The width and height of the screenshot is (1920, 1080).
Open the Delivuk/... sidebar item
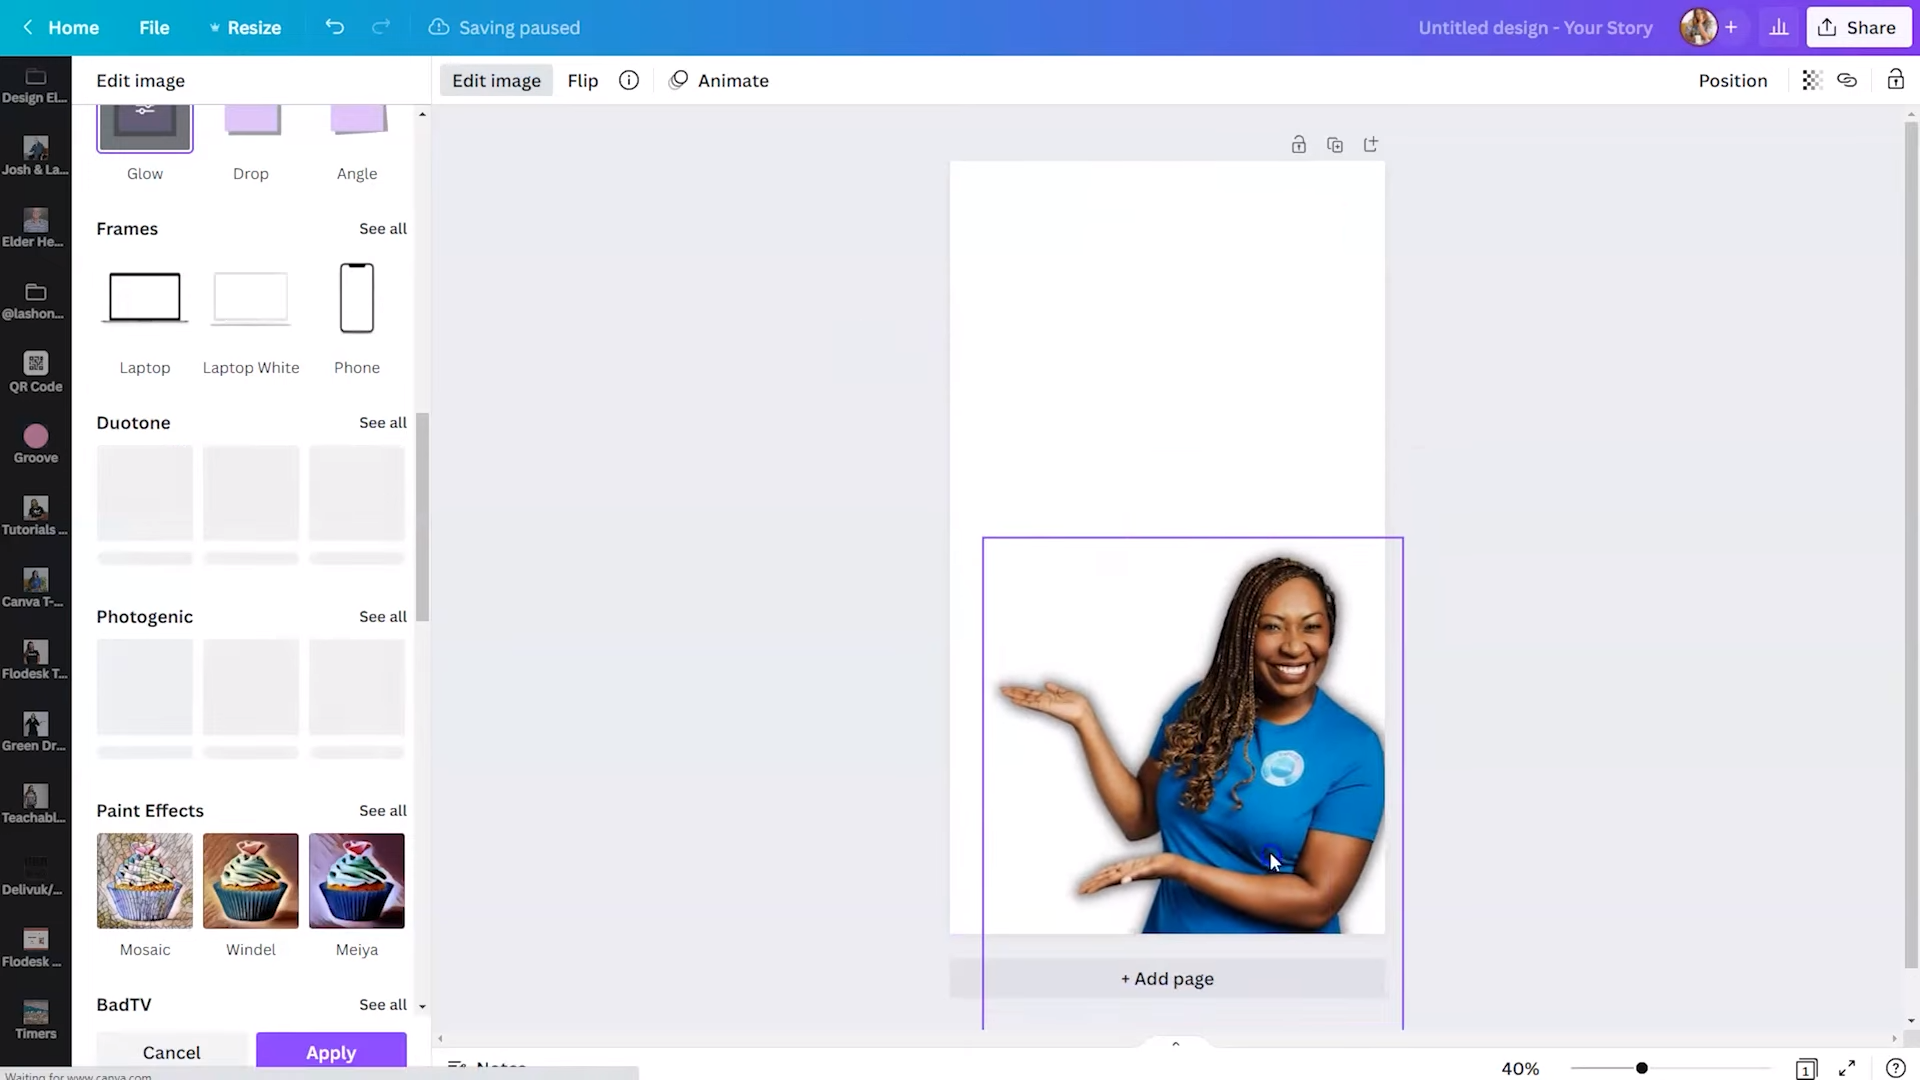(35, 876)
